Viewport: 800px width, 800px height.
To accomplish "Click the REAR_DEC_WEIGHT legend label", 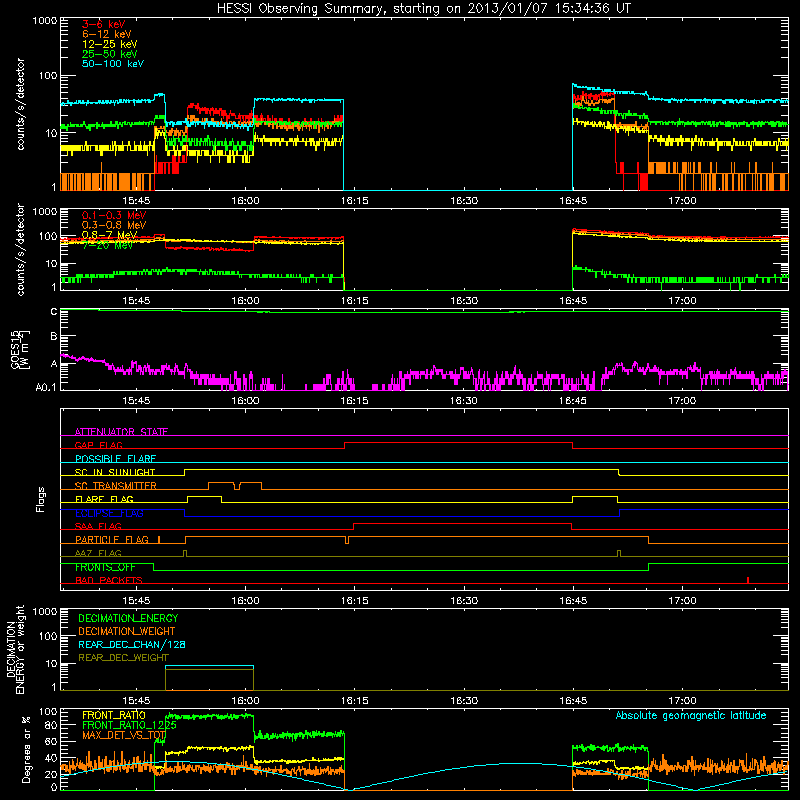I will pyautogui.click(x=123, y=658).
